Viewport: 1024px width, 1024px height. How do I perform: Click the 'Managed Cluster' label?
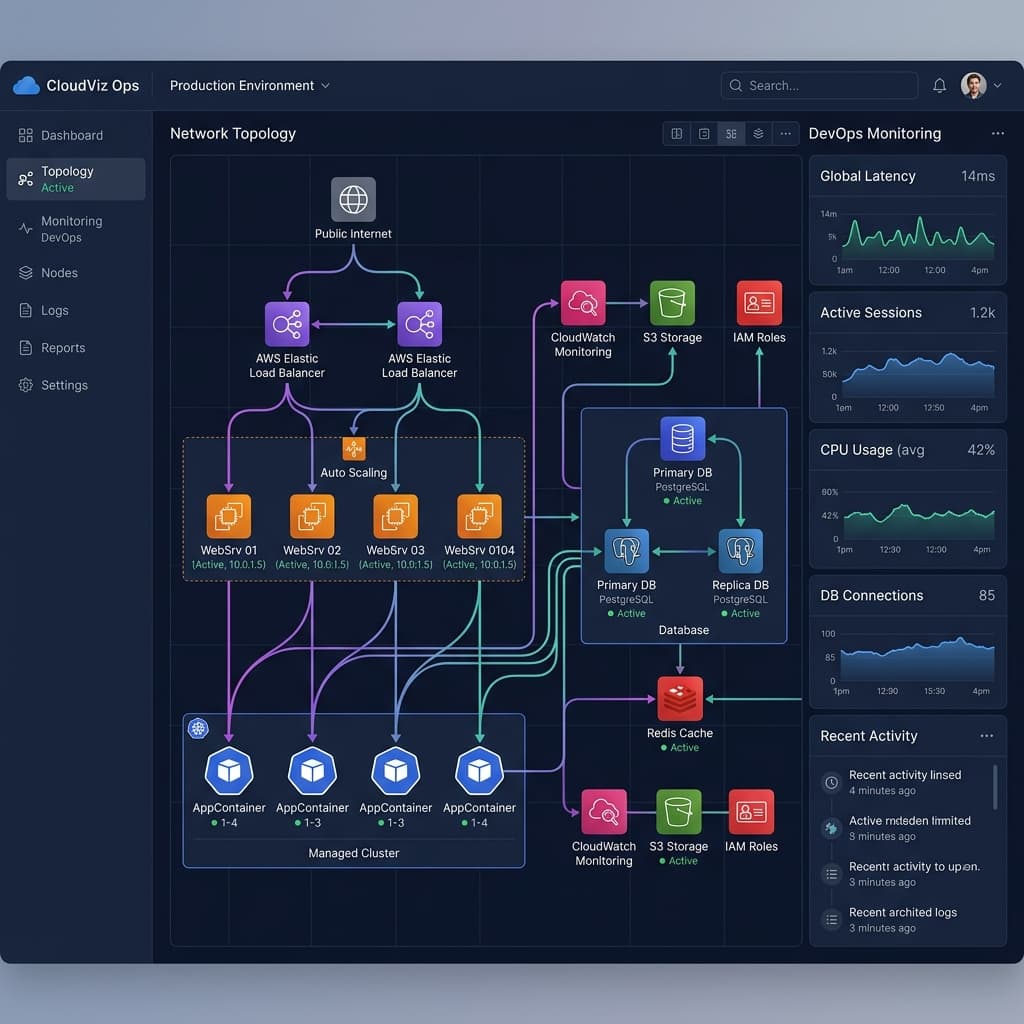[x=353, y=853]
